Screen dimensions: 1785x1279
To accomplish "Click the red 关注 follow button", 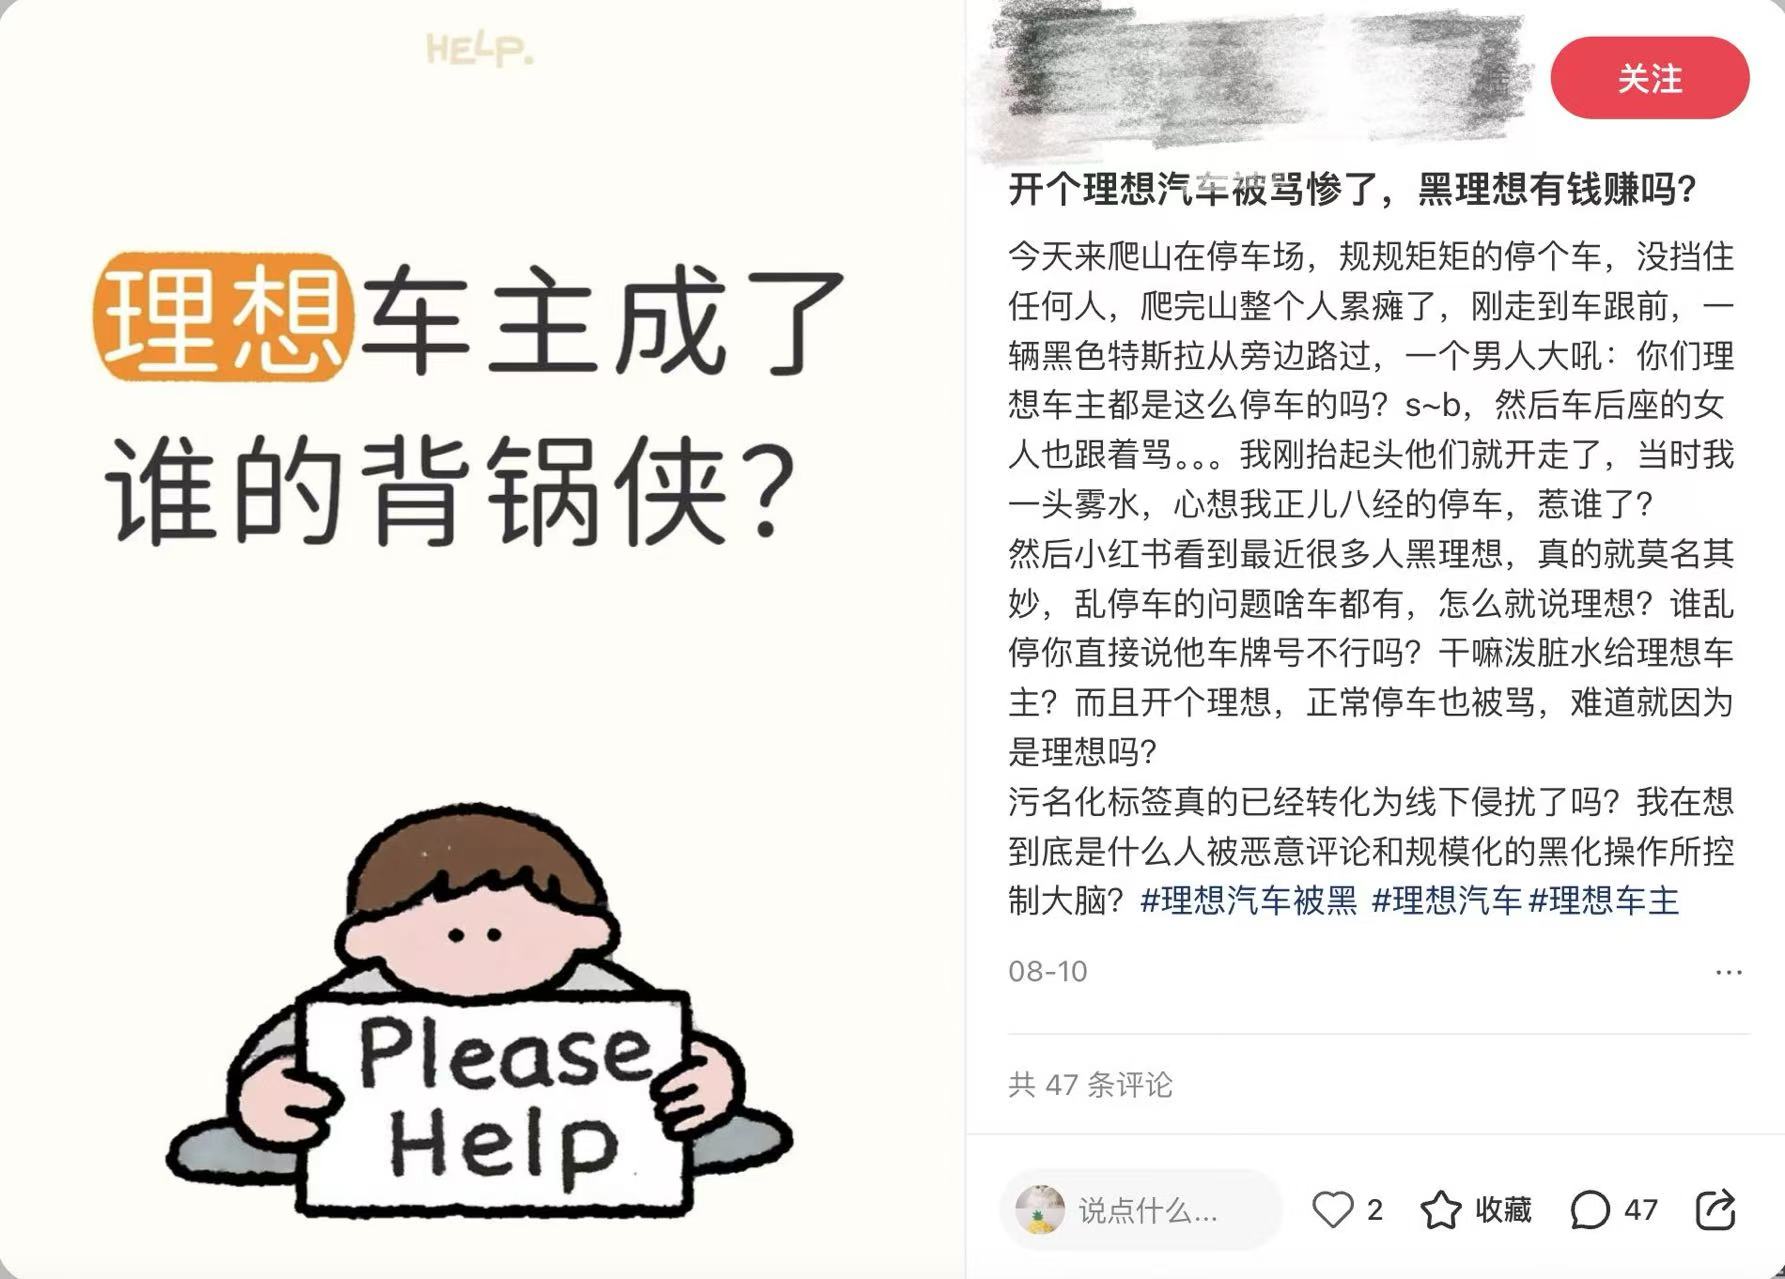I will tap(1649, 78).
